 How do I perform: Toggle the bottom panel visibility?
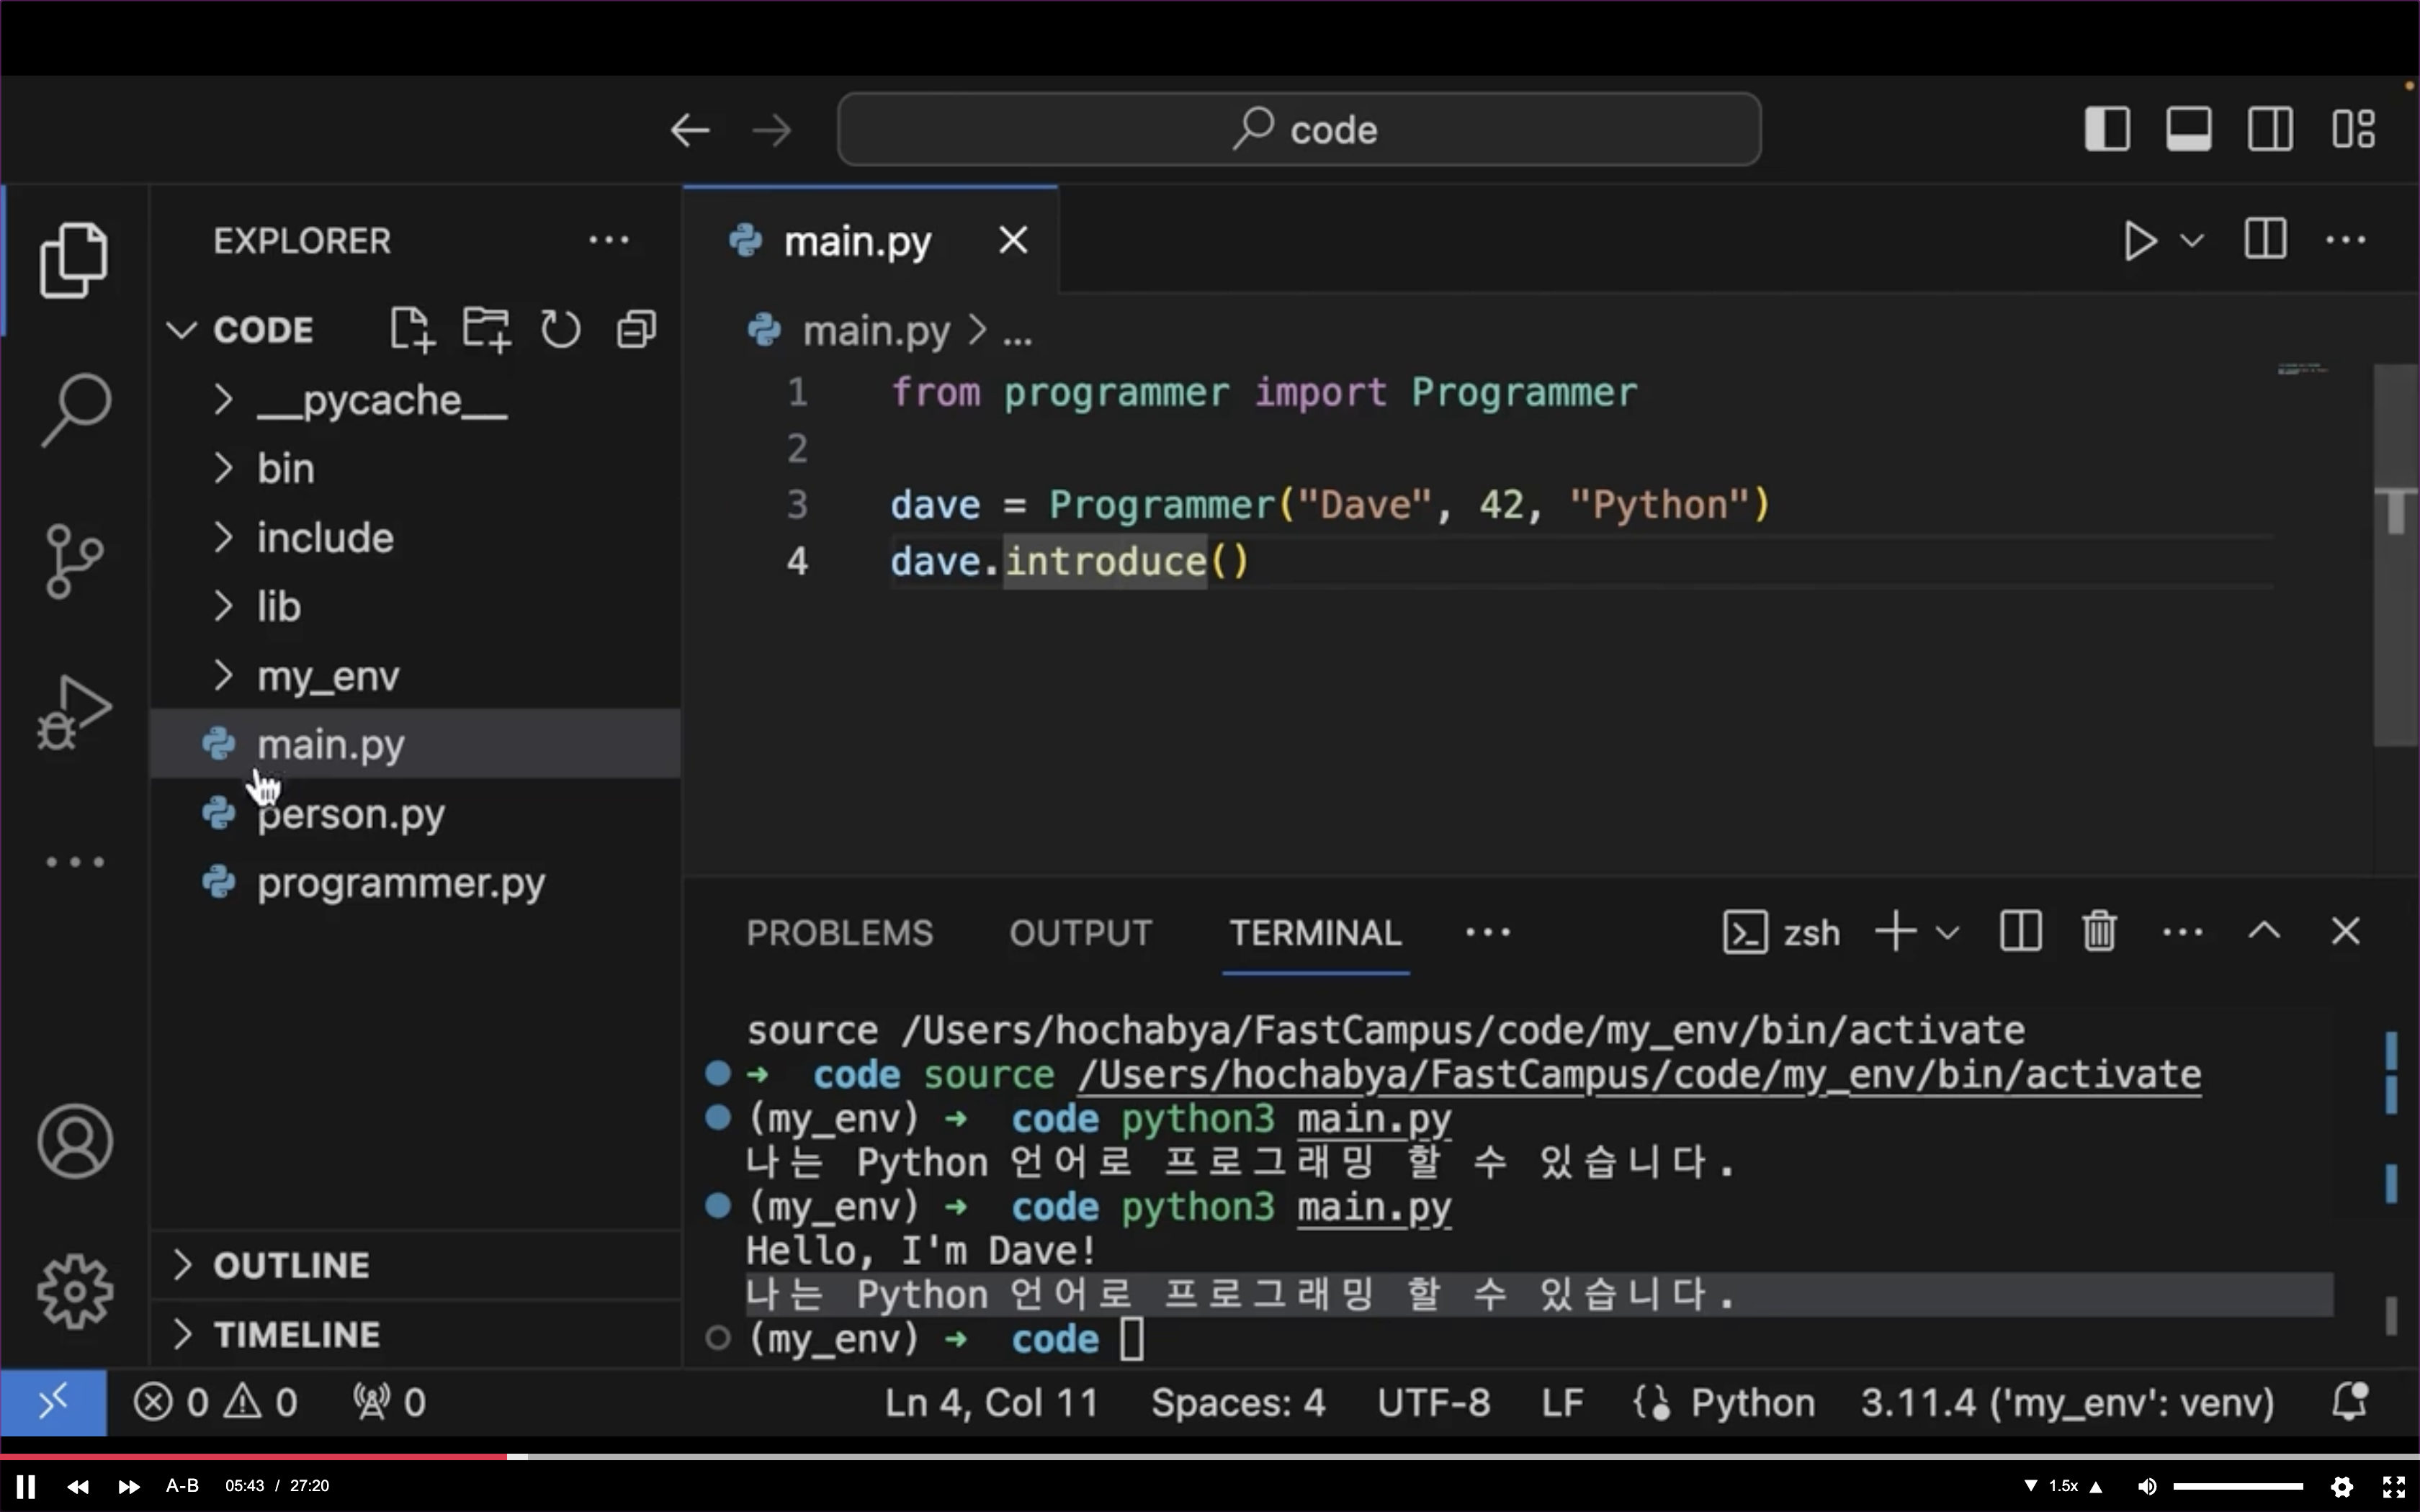tap(2188, 129)
